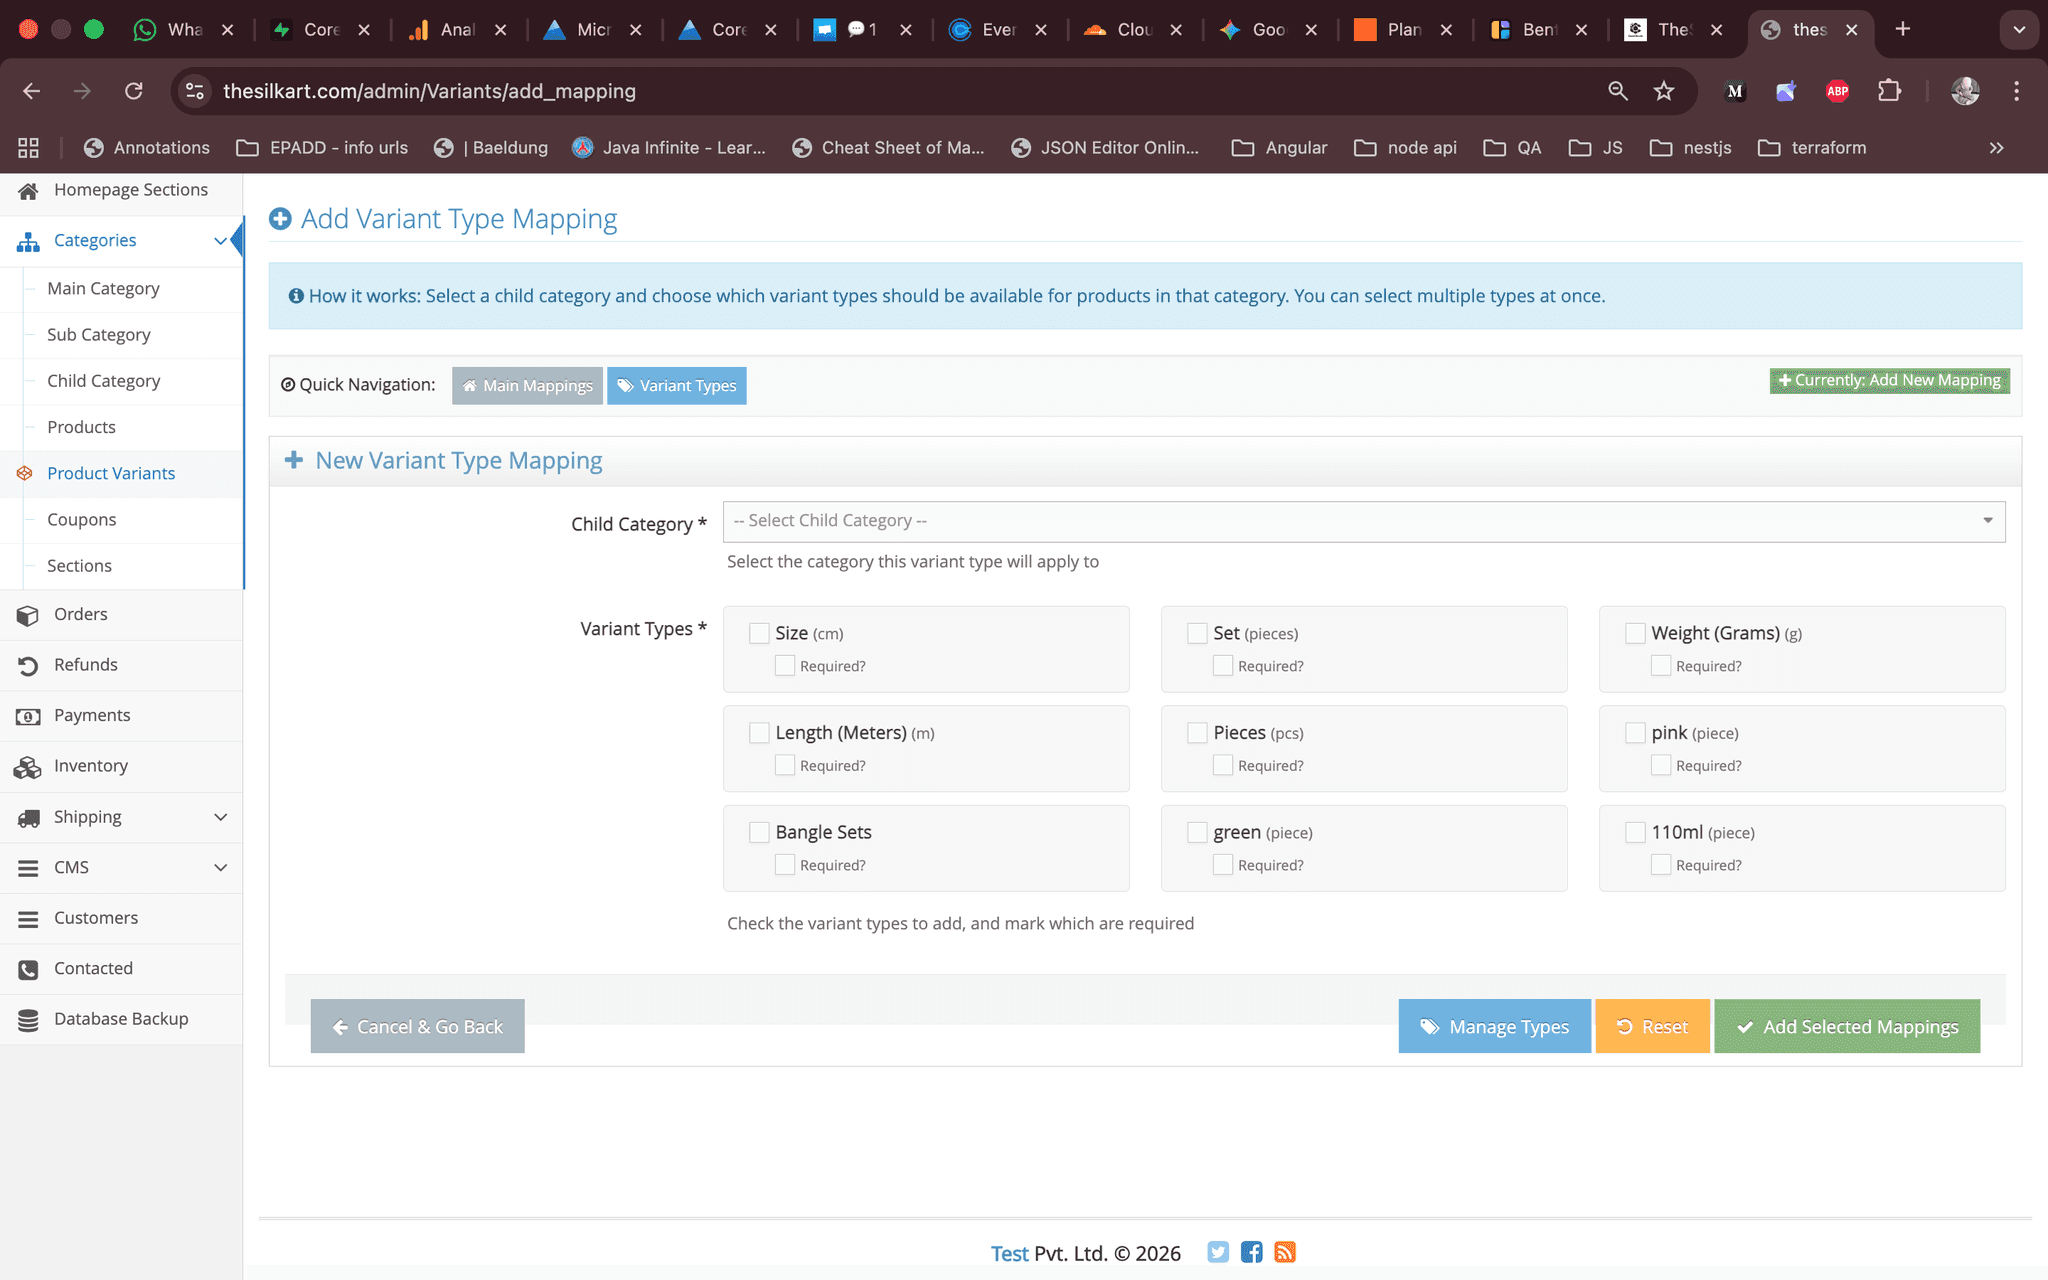The image size is (2048, 1280).
Task: Expand the CMS menu in sidebar
Action: pyautogui.click(x=221, y=867)
